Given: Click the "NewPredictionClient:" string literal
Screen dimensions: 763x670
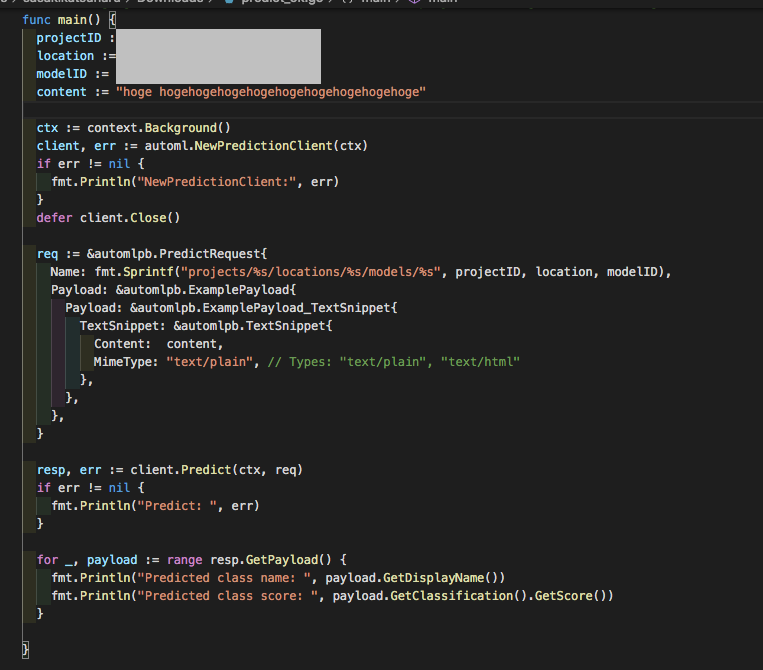Looking at the screenshot, I should coord(217,182).
